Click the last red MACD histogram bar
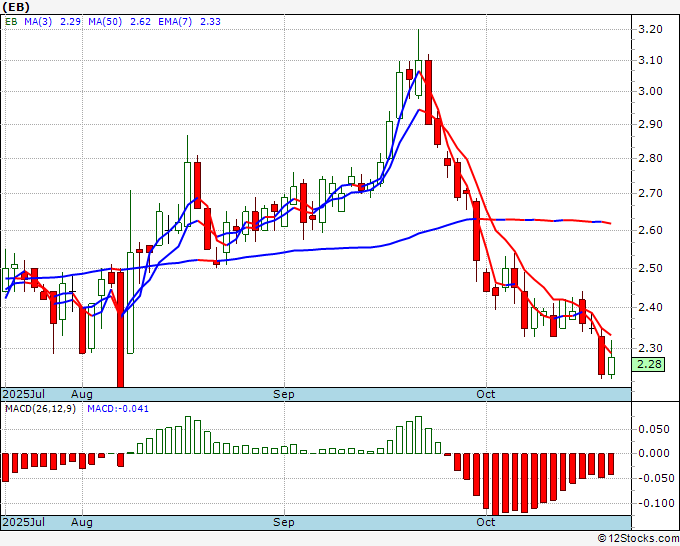680x546 pixels. [x=611, y=464]
